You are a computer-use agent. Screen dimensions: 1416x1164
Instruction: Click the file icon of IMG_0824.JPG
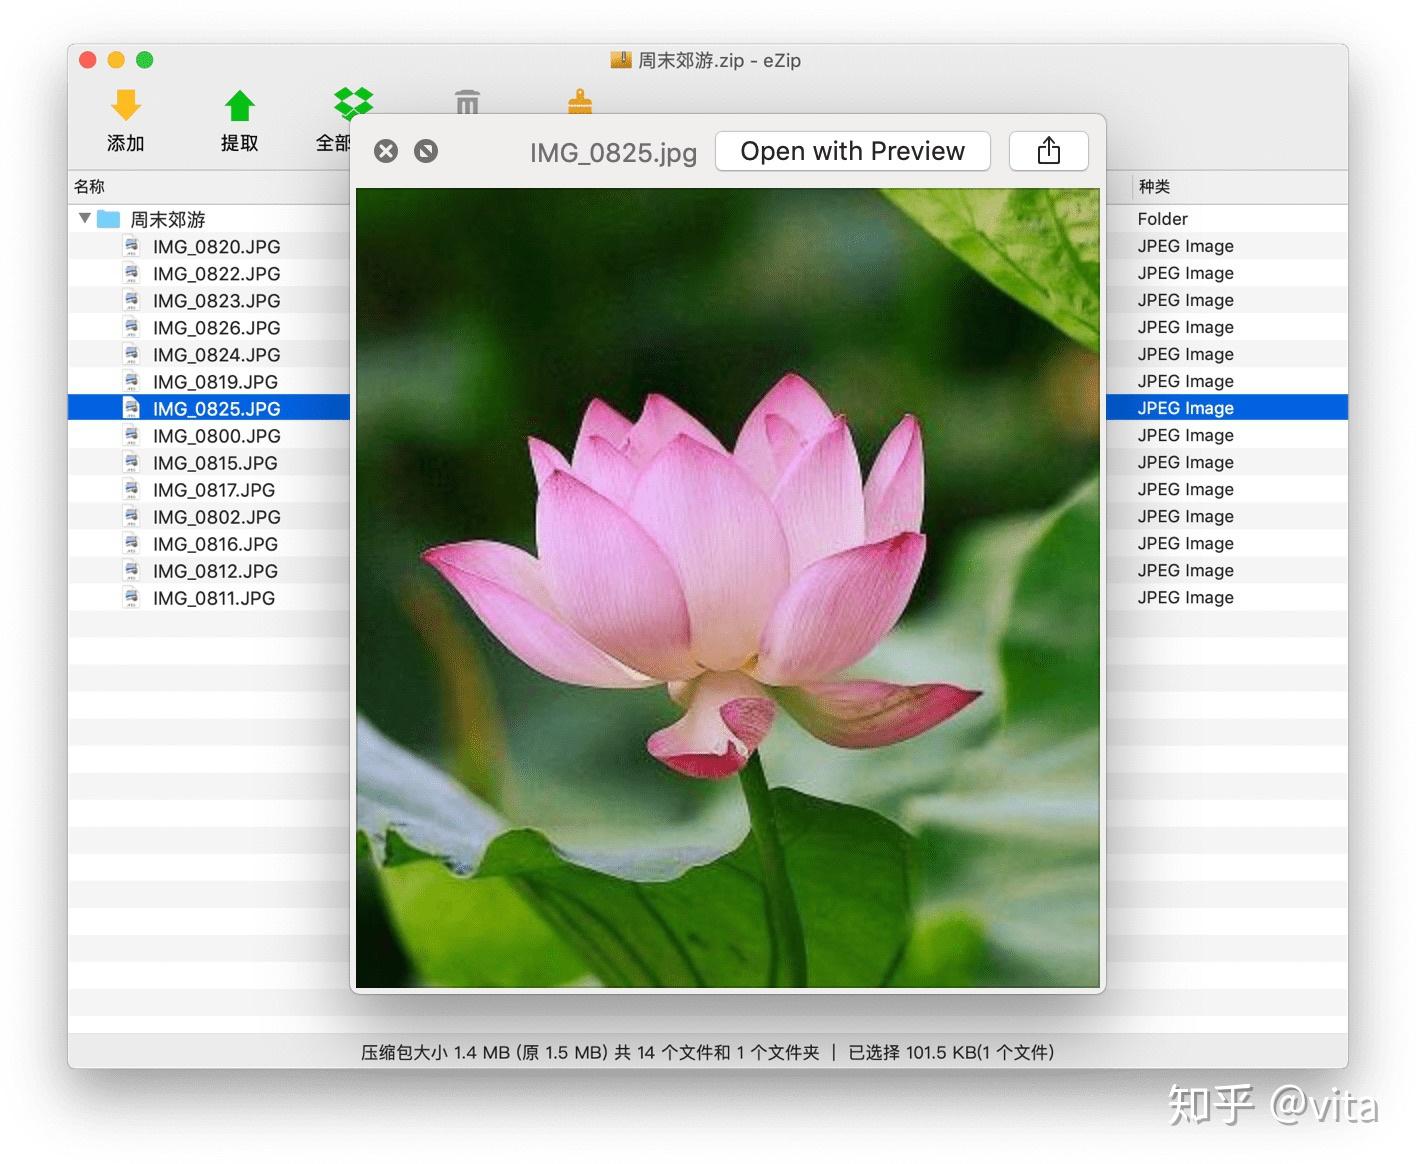click(x=131, y=354)
